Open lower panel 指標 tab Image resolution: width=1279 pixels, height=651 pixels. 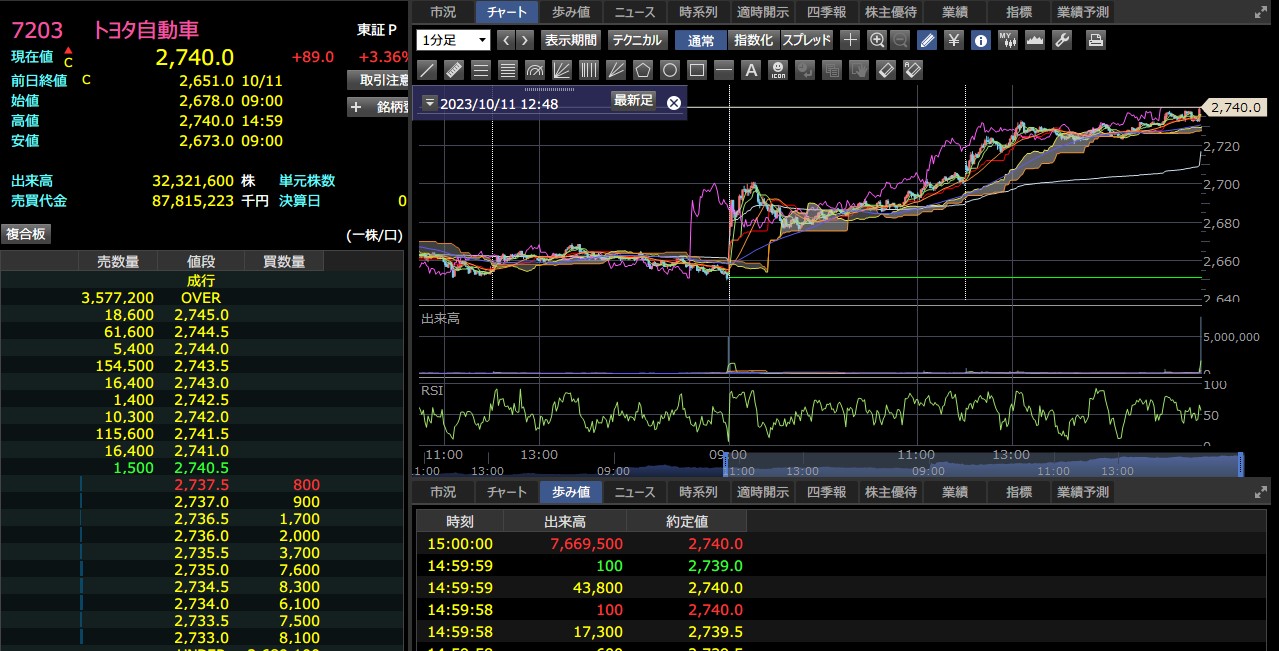[1019, 492]
